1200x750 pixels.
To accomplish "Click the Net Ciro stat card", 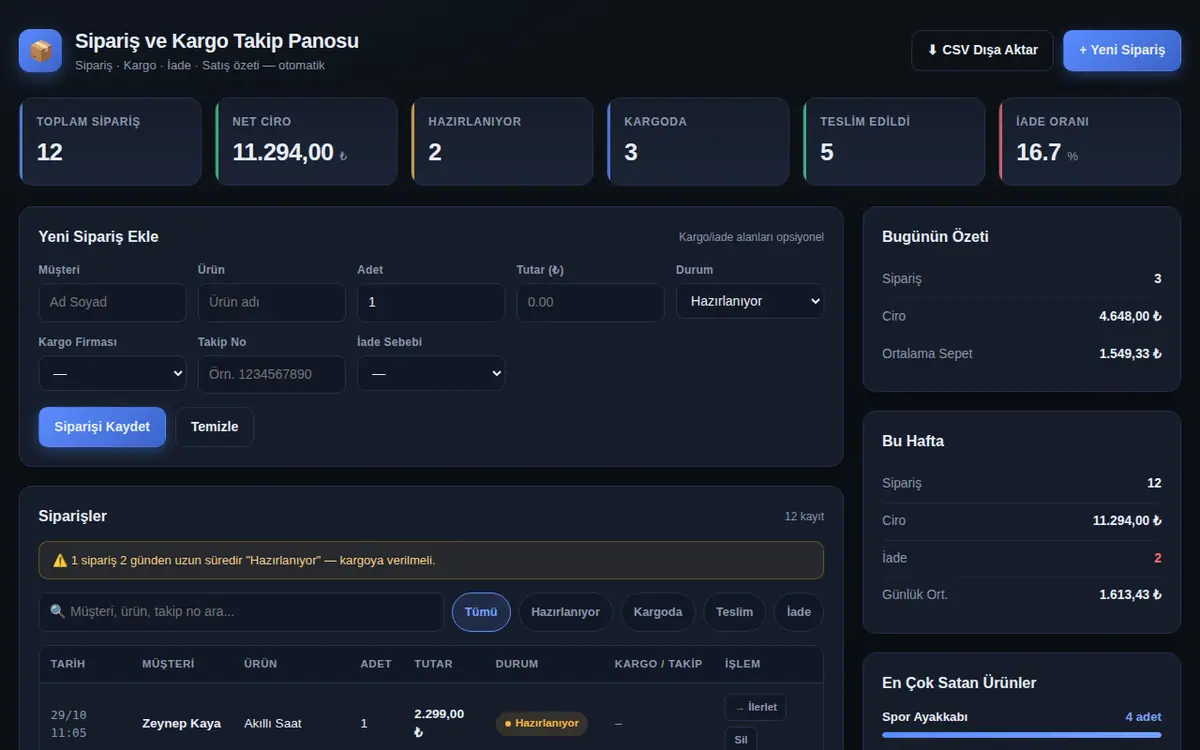I will coord(306,141).
